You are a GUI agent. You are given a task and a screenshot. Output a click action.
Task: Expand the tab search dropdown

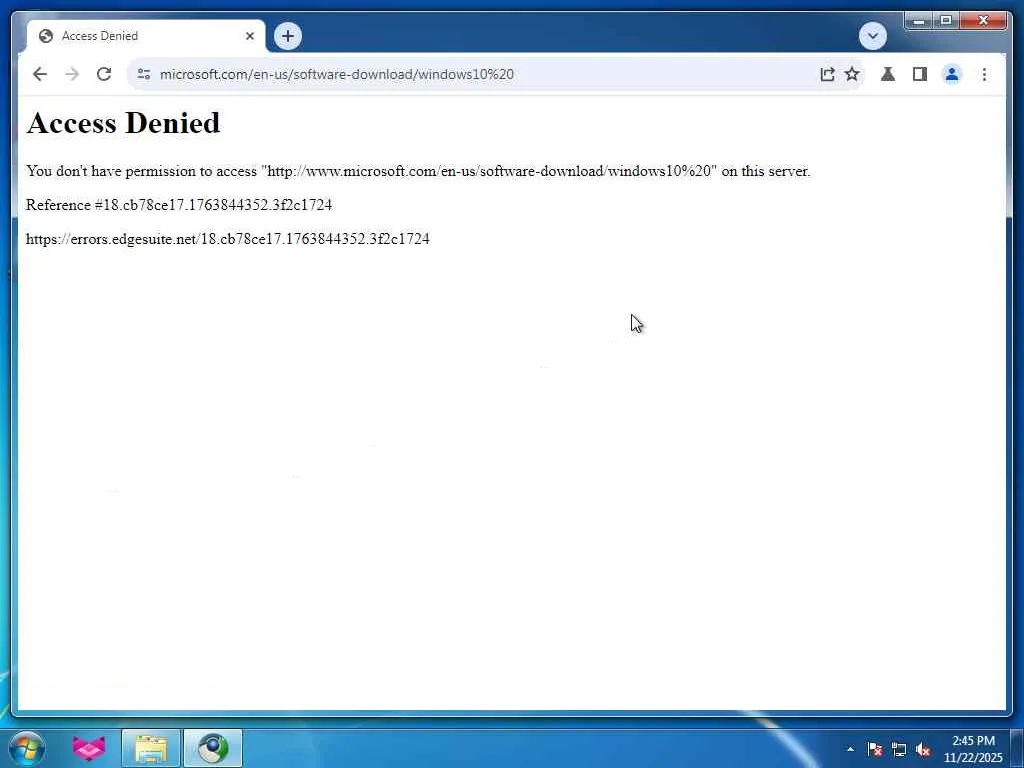872,36
